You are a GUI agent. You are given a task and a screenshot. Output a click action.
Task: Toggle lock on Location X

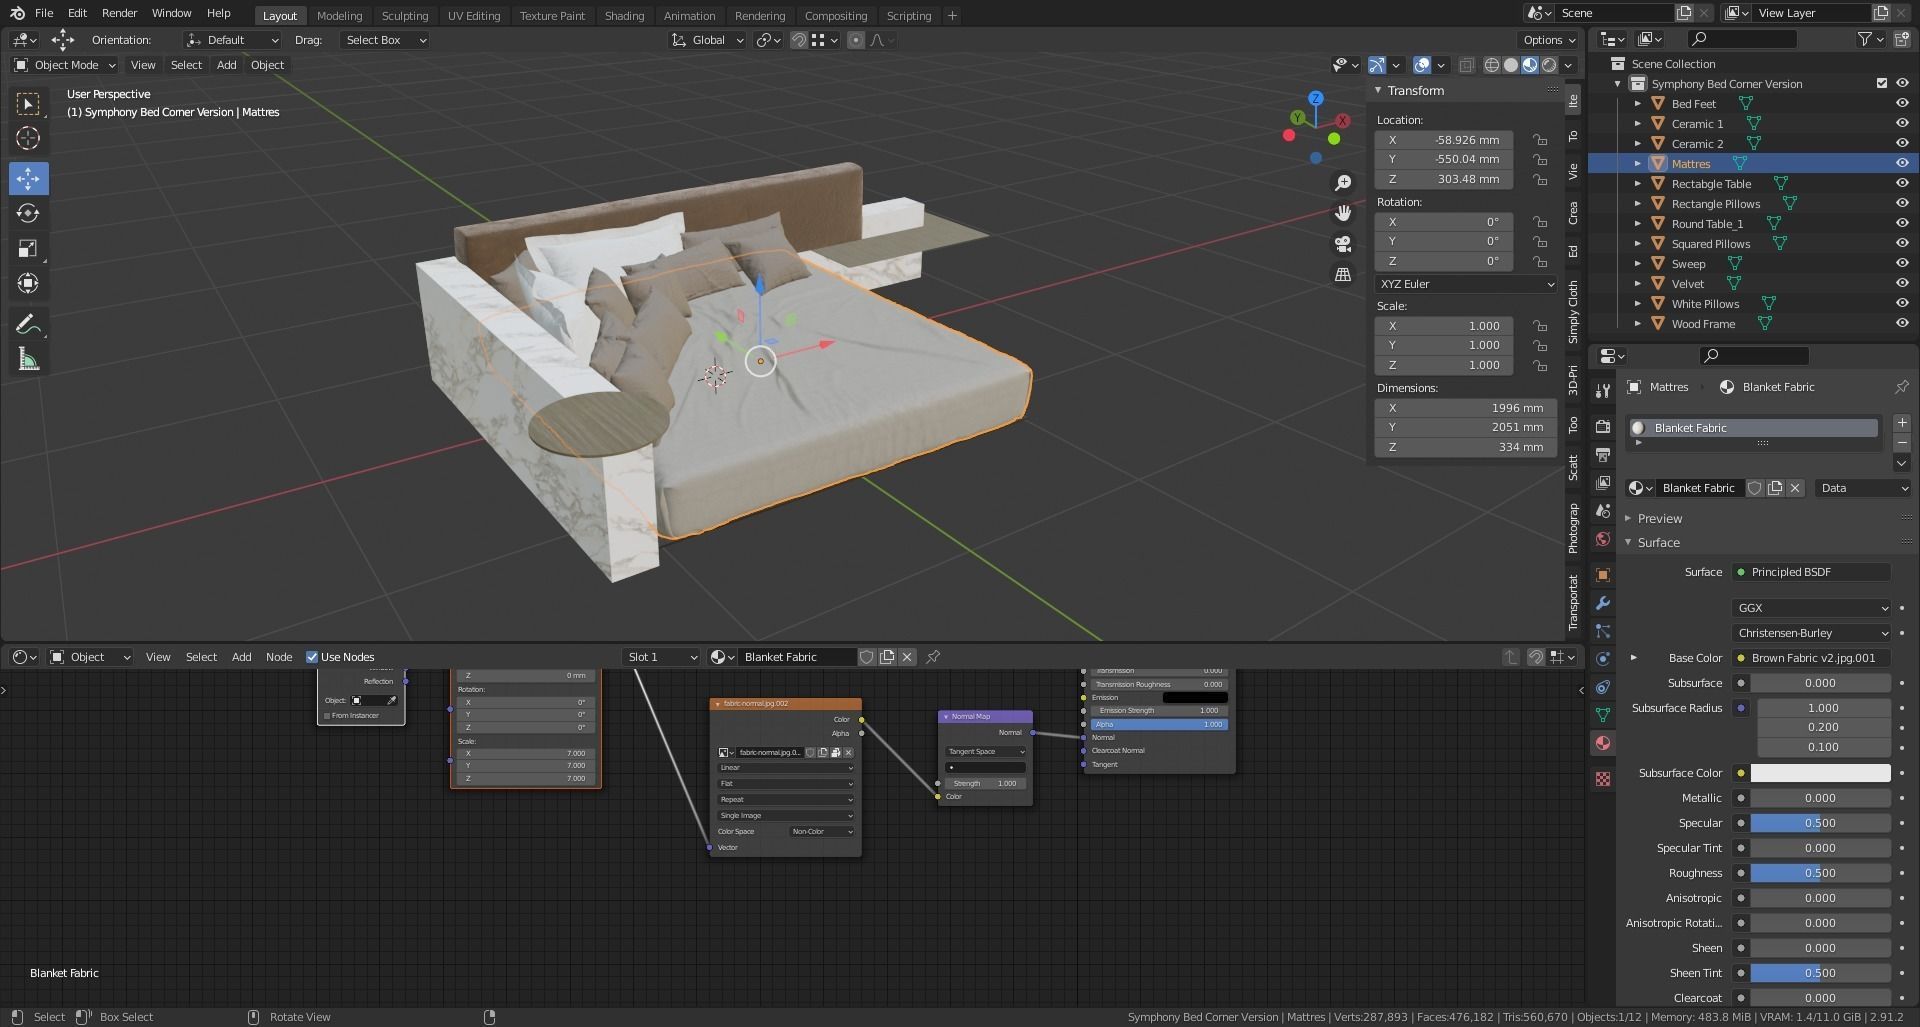(x=1540, y=140)
